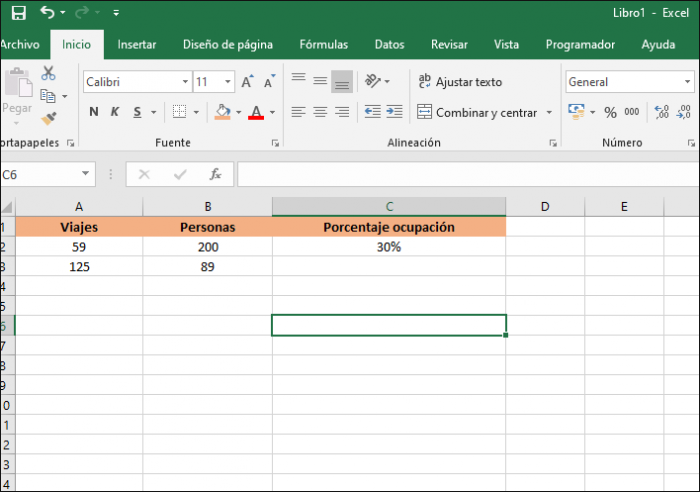Open the Fórmulas tab

[324, 44]
